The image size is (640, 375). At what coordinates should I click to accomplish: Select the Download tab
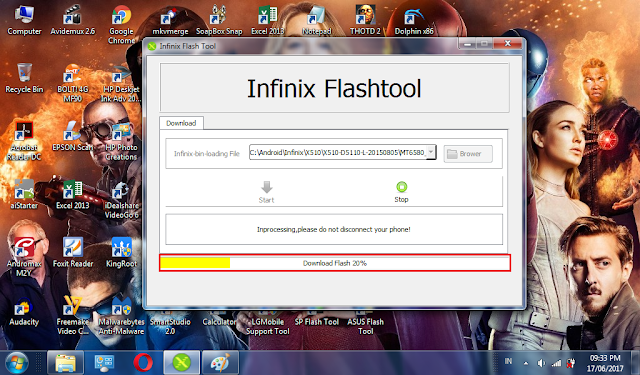click(x=181, y=123)
